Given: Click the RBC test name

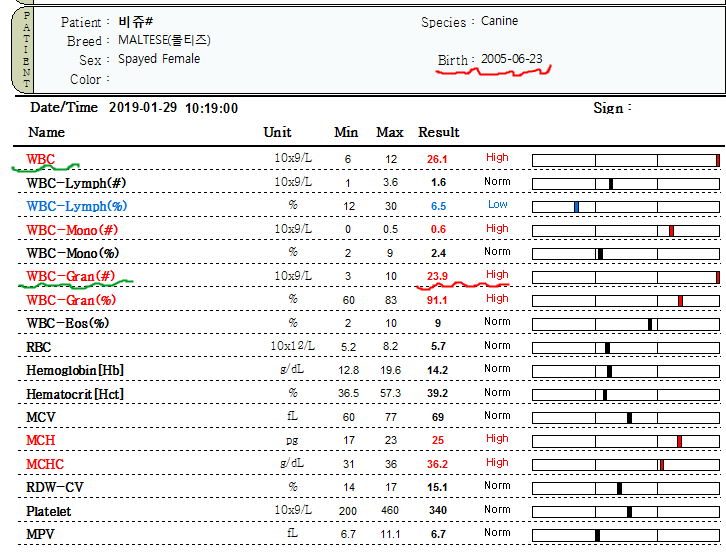Looking at the screenshot, I should (x=38, y=347).
